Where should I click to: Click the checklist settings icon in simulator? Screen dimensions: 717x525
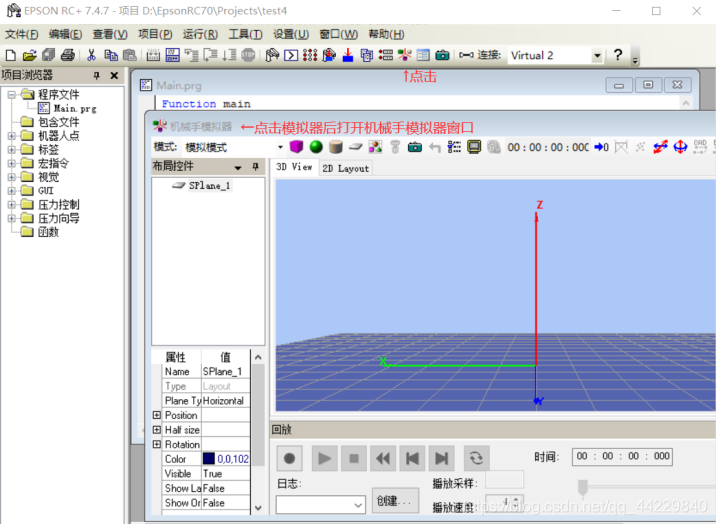[x=454, y=147]
